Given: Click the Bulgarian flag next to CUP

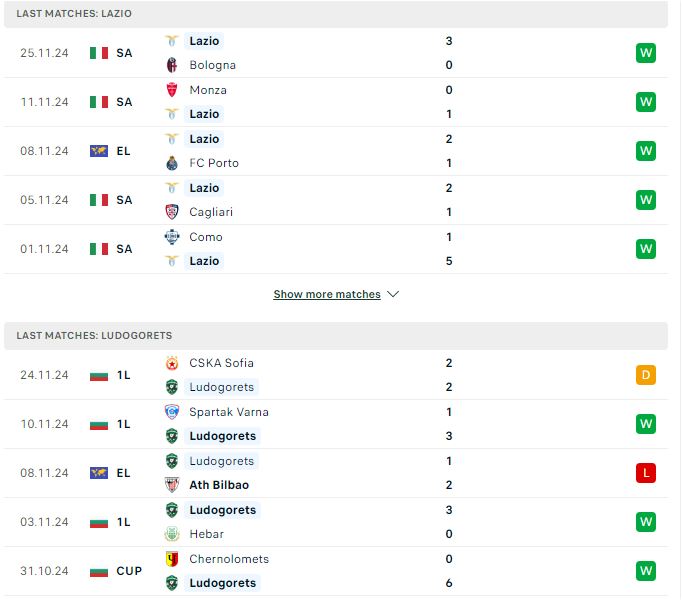Looking at the screenshot, I should pos(99,571).
